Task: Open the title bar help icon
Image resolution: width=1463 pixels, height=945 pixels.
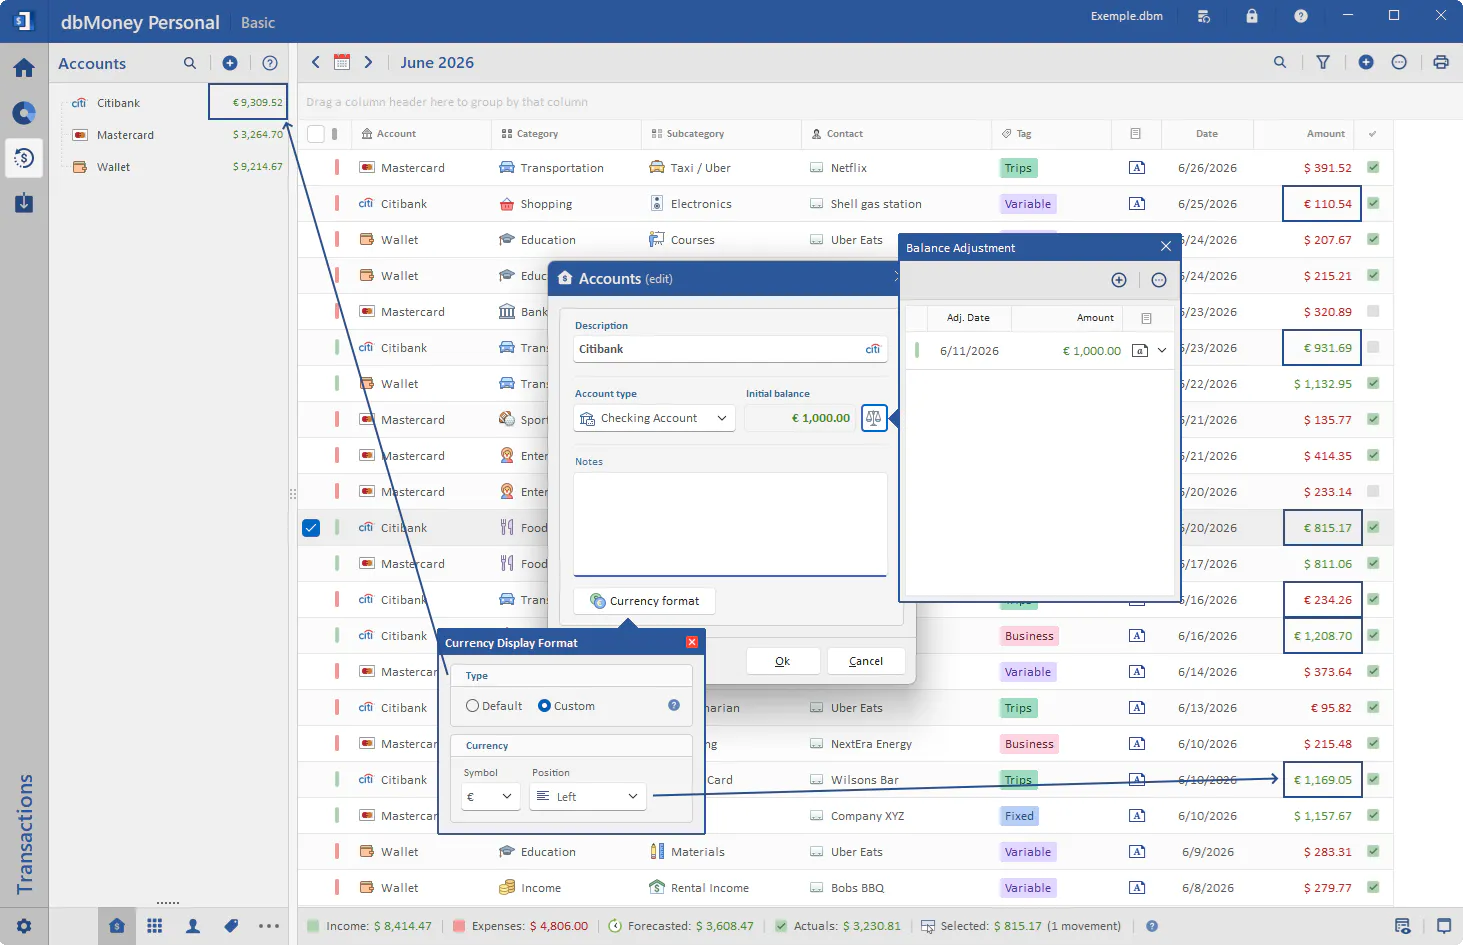Action: tap(1301, 16)
